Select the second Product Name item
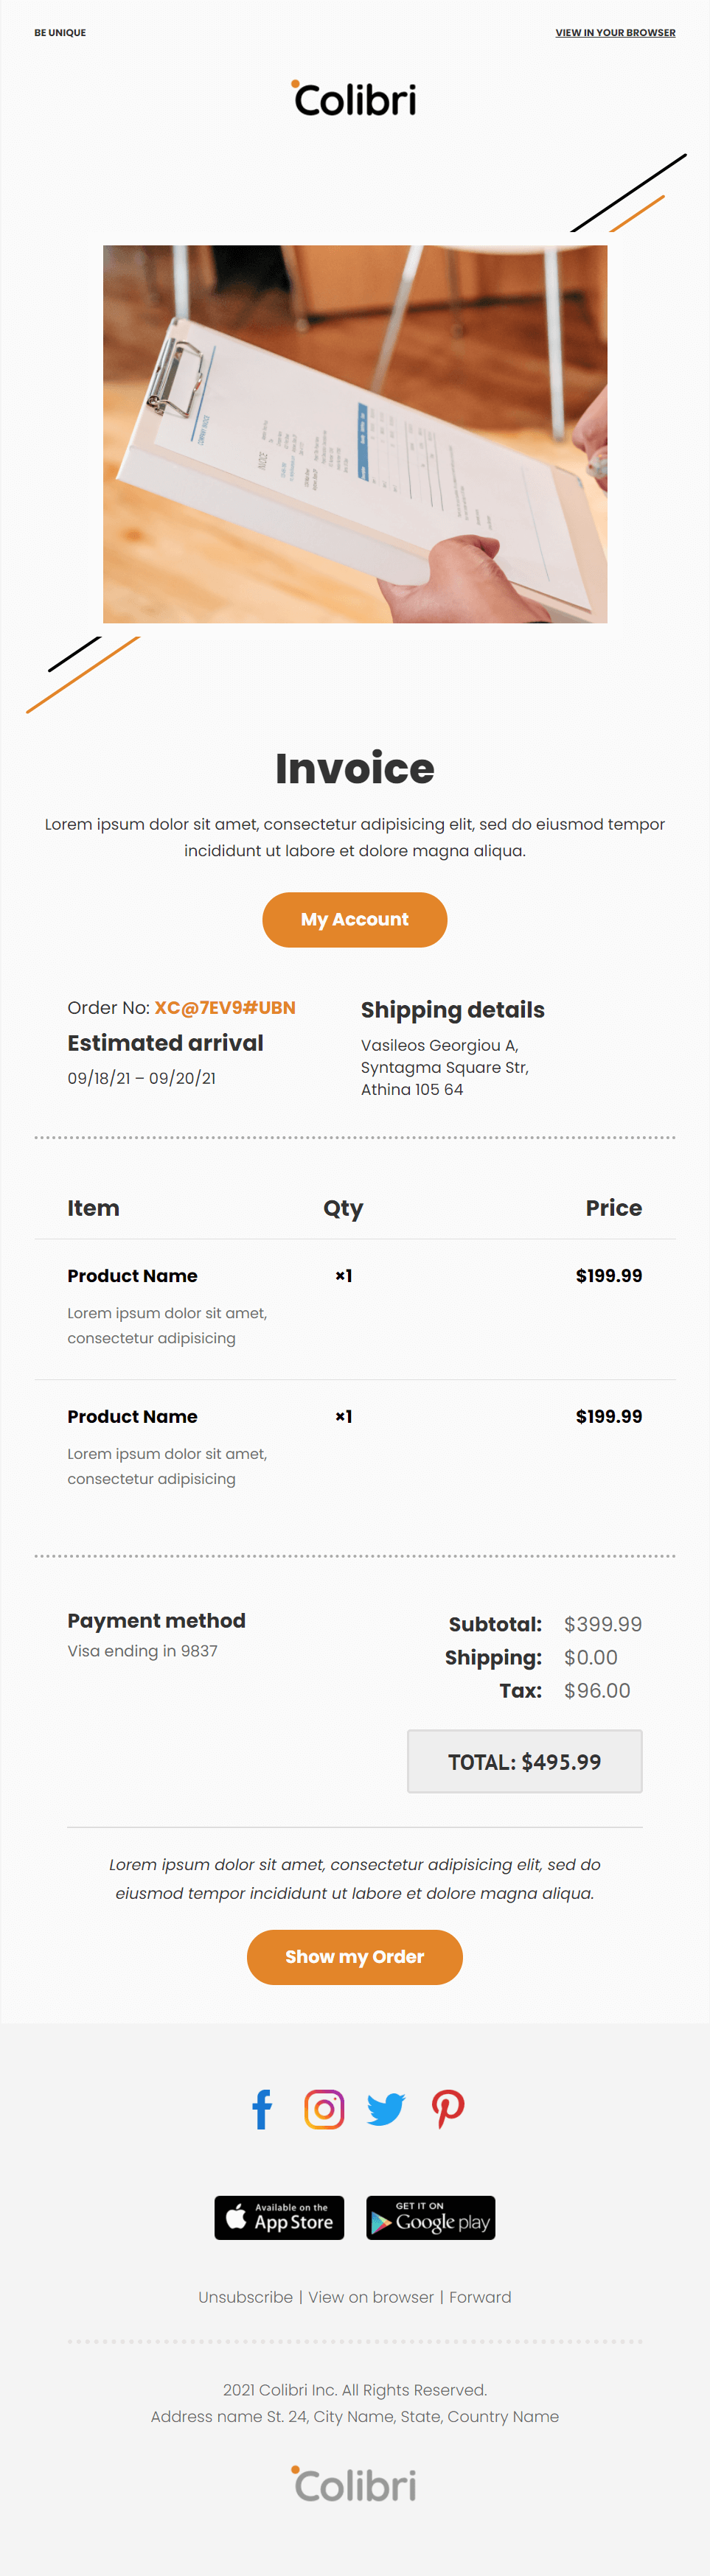Screen dimensions: 710x2576 pyautogui.click(x=132, y=1416)
